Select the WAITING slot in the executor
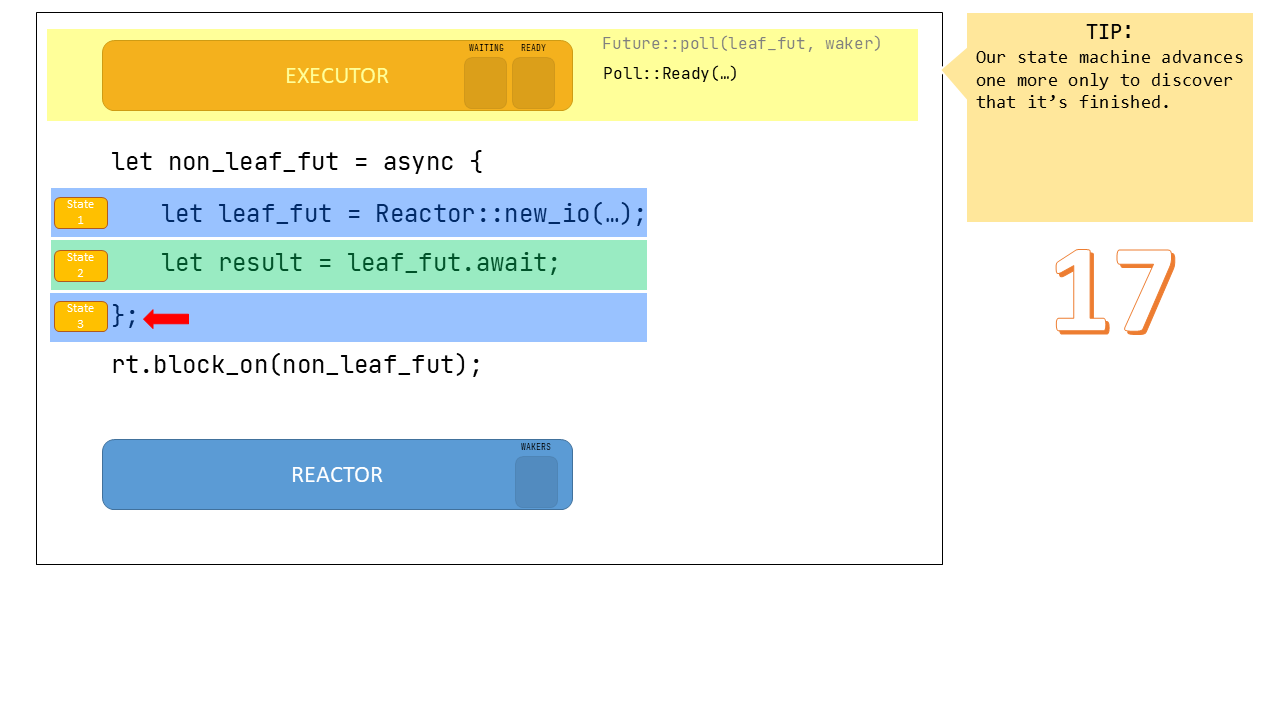 (485, 83)
